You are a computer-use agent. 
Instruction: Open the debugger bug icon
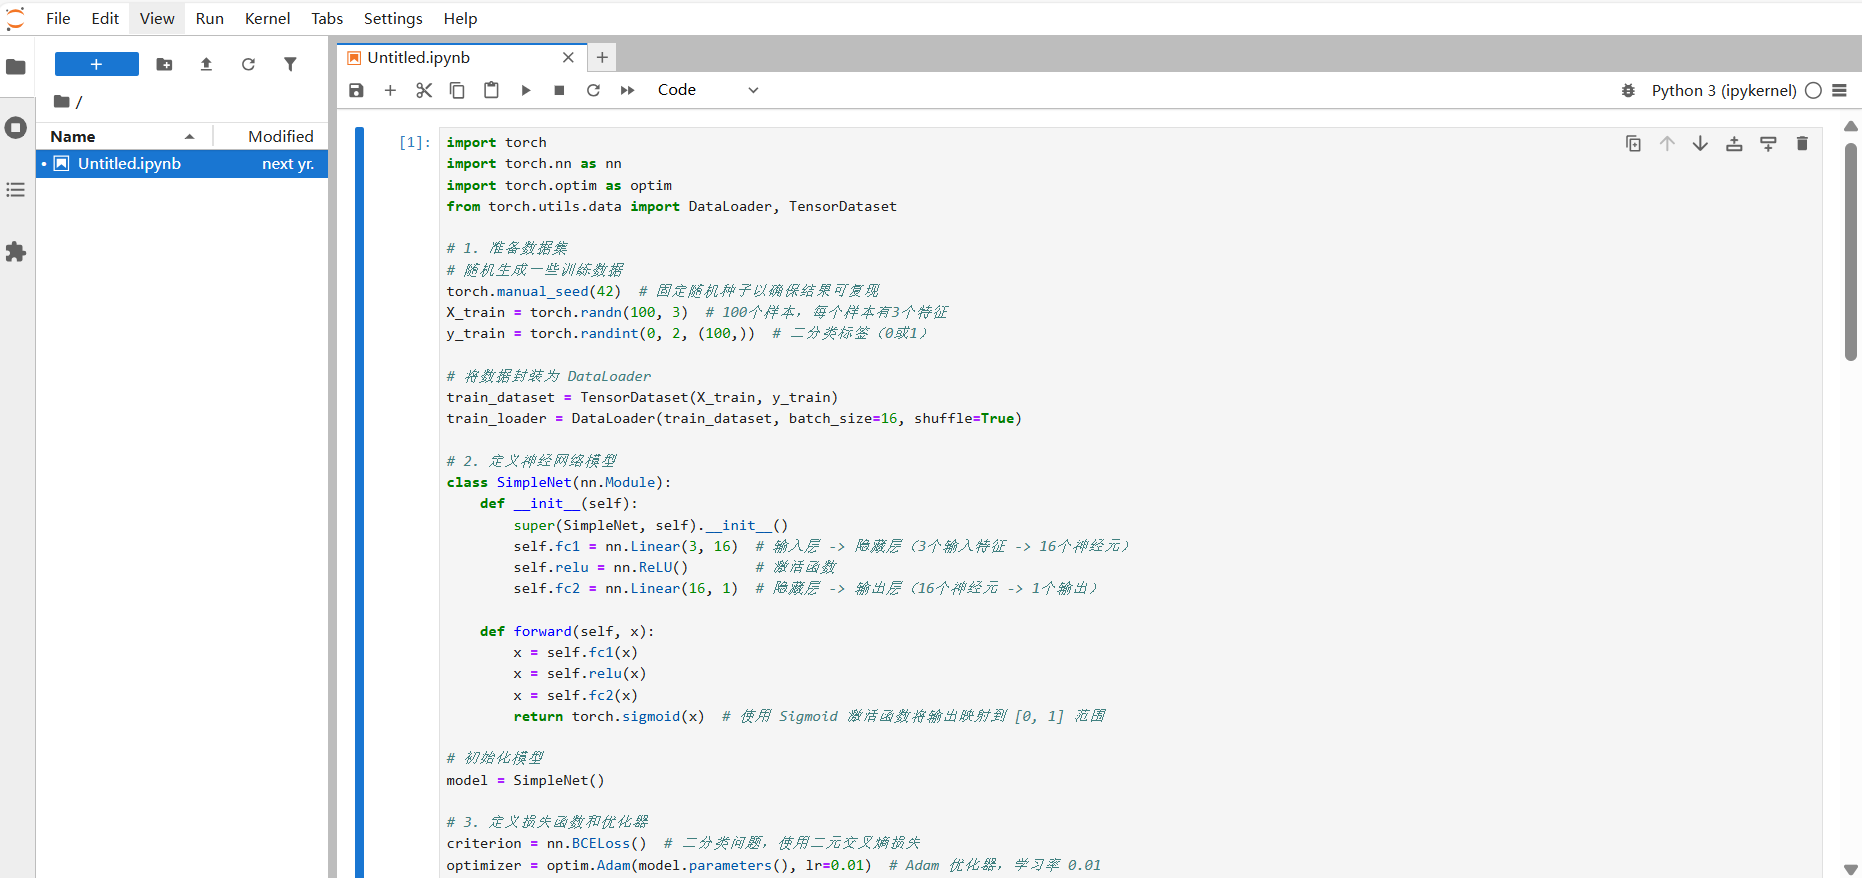[1628, 90]
